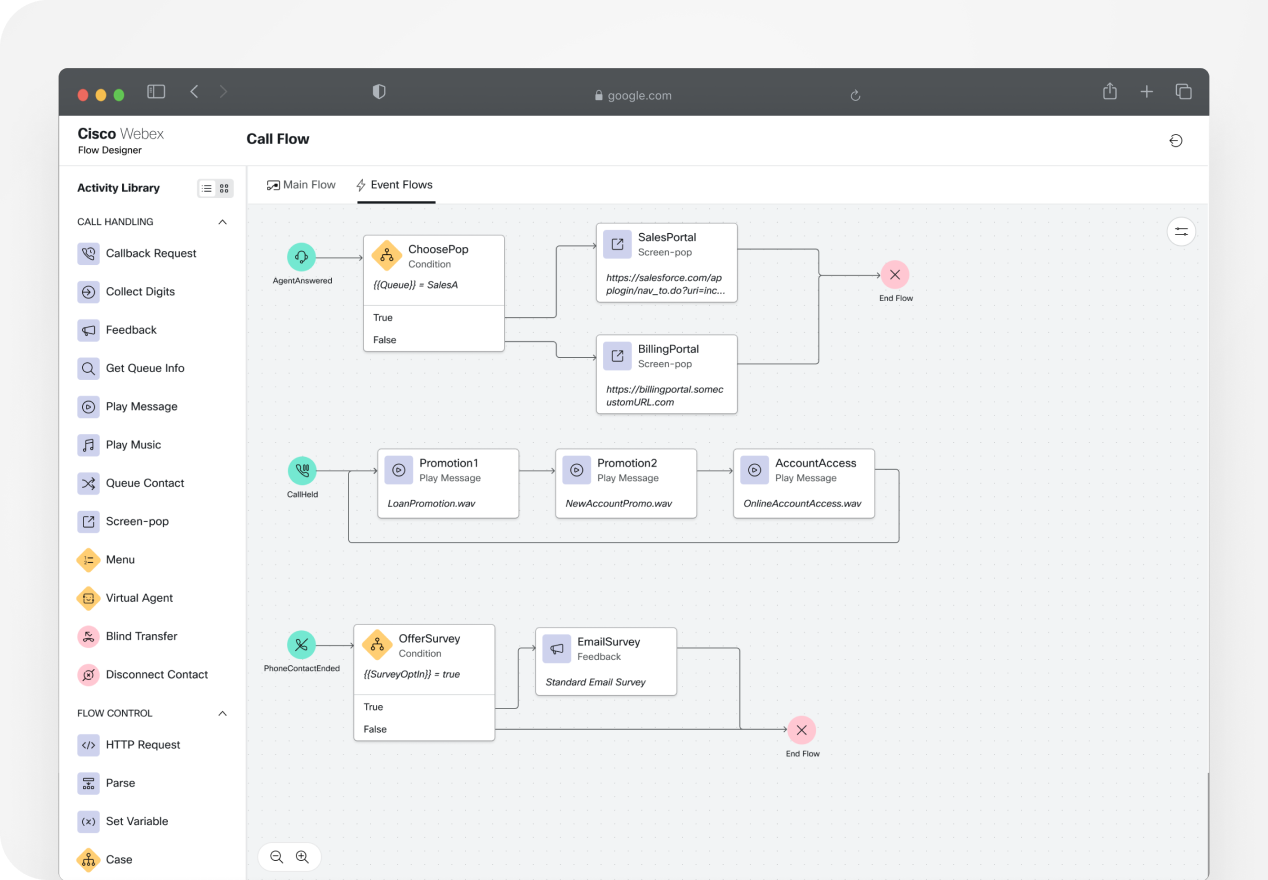
Task: Reload the browser page
Action: click(855, 95)
